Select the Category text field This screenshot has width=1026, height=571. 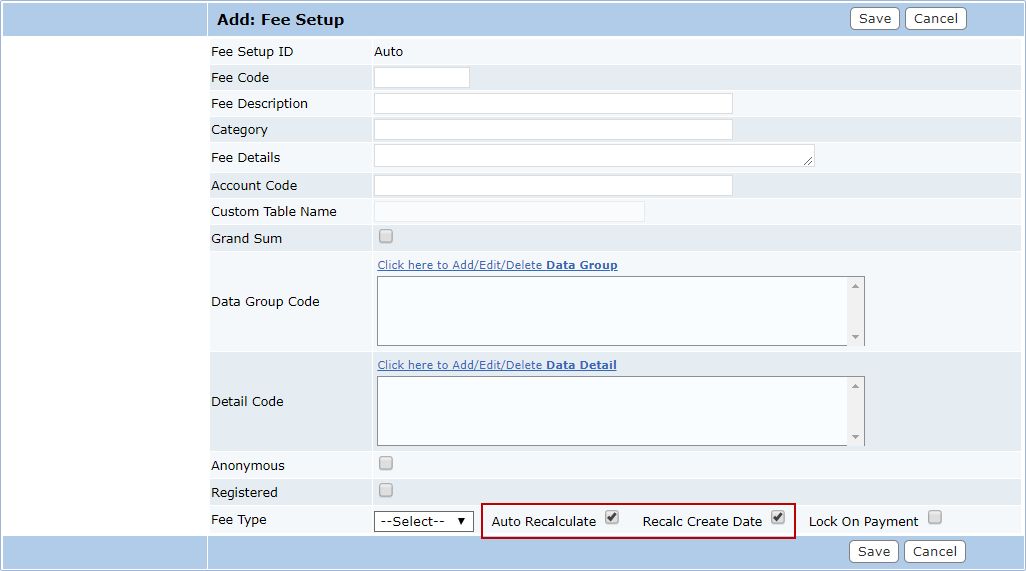click(553, 130)
